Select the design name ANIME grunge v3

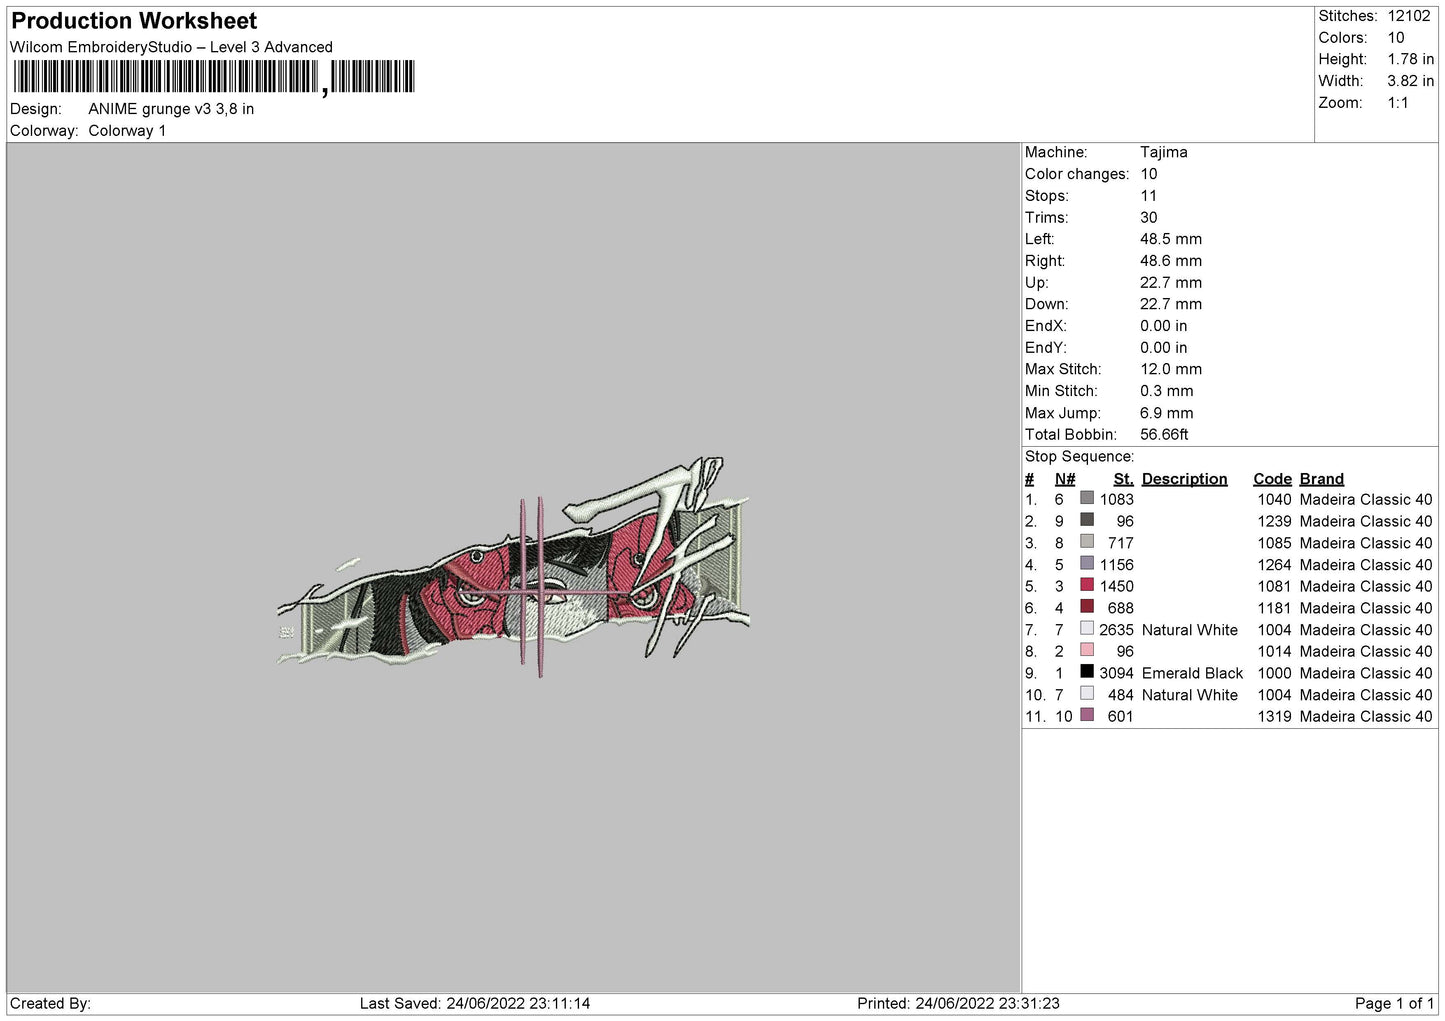point(171,109)
